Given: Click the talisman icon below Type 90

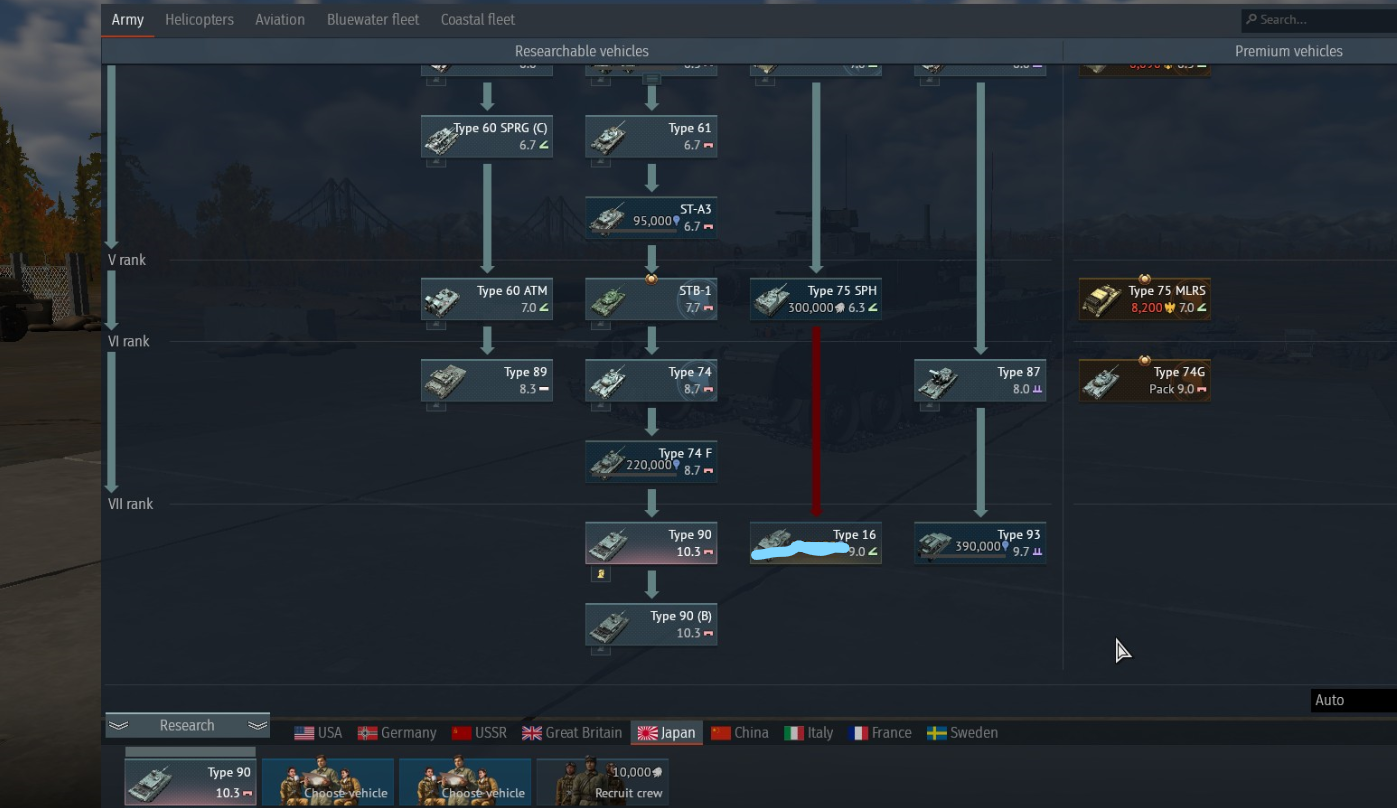Looking at the screenshot, I should [x=600, y=574].
